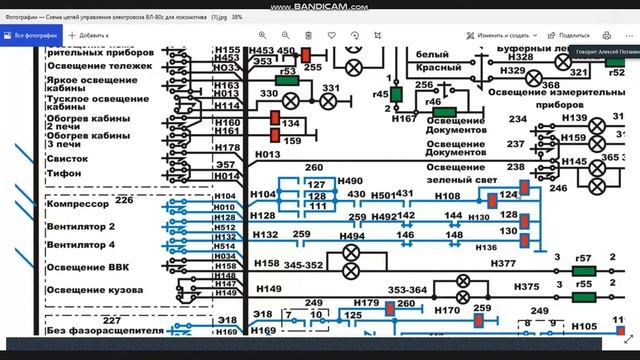
Task: Click the 345-352 lamp group label
Action: coord(303,265)
